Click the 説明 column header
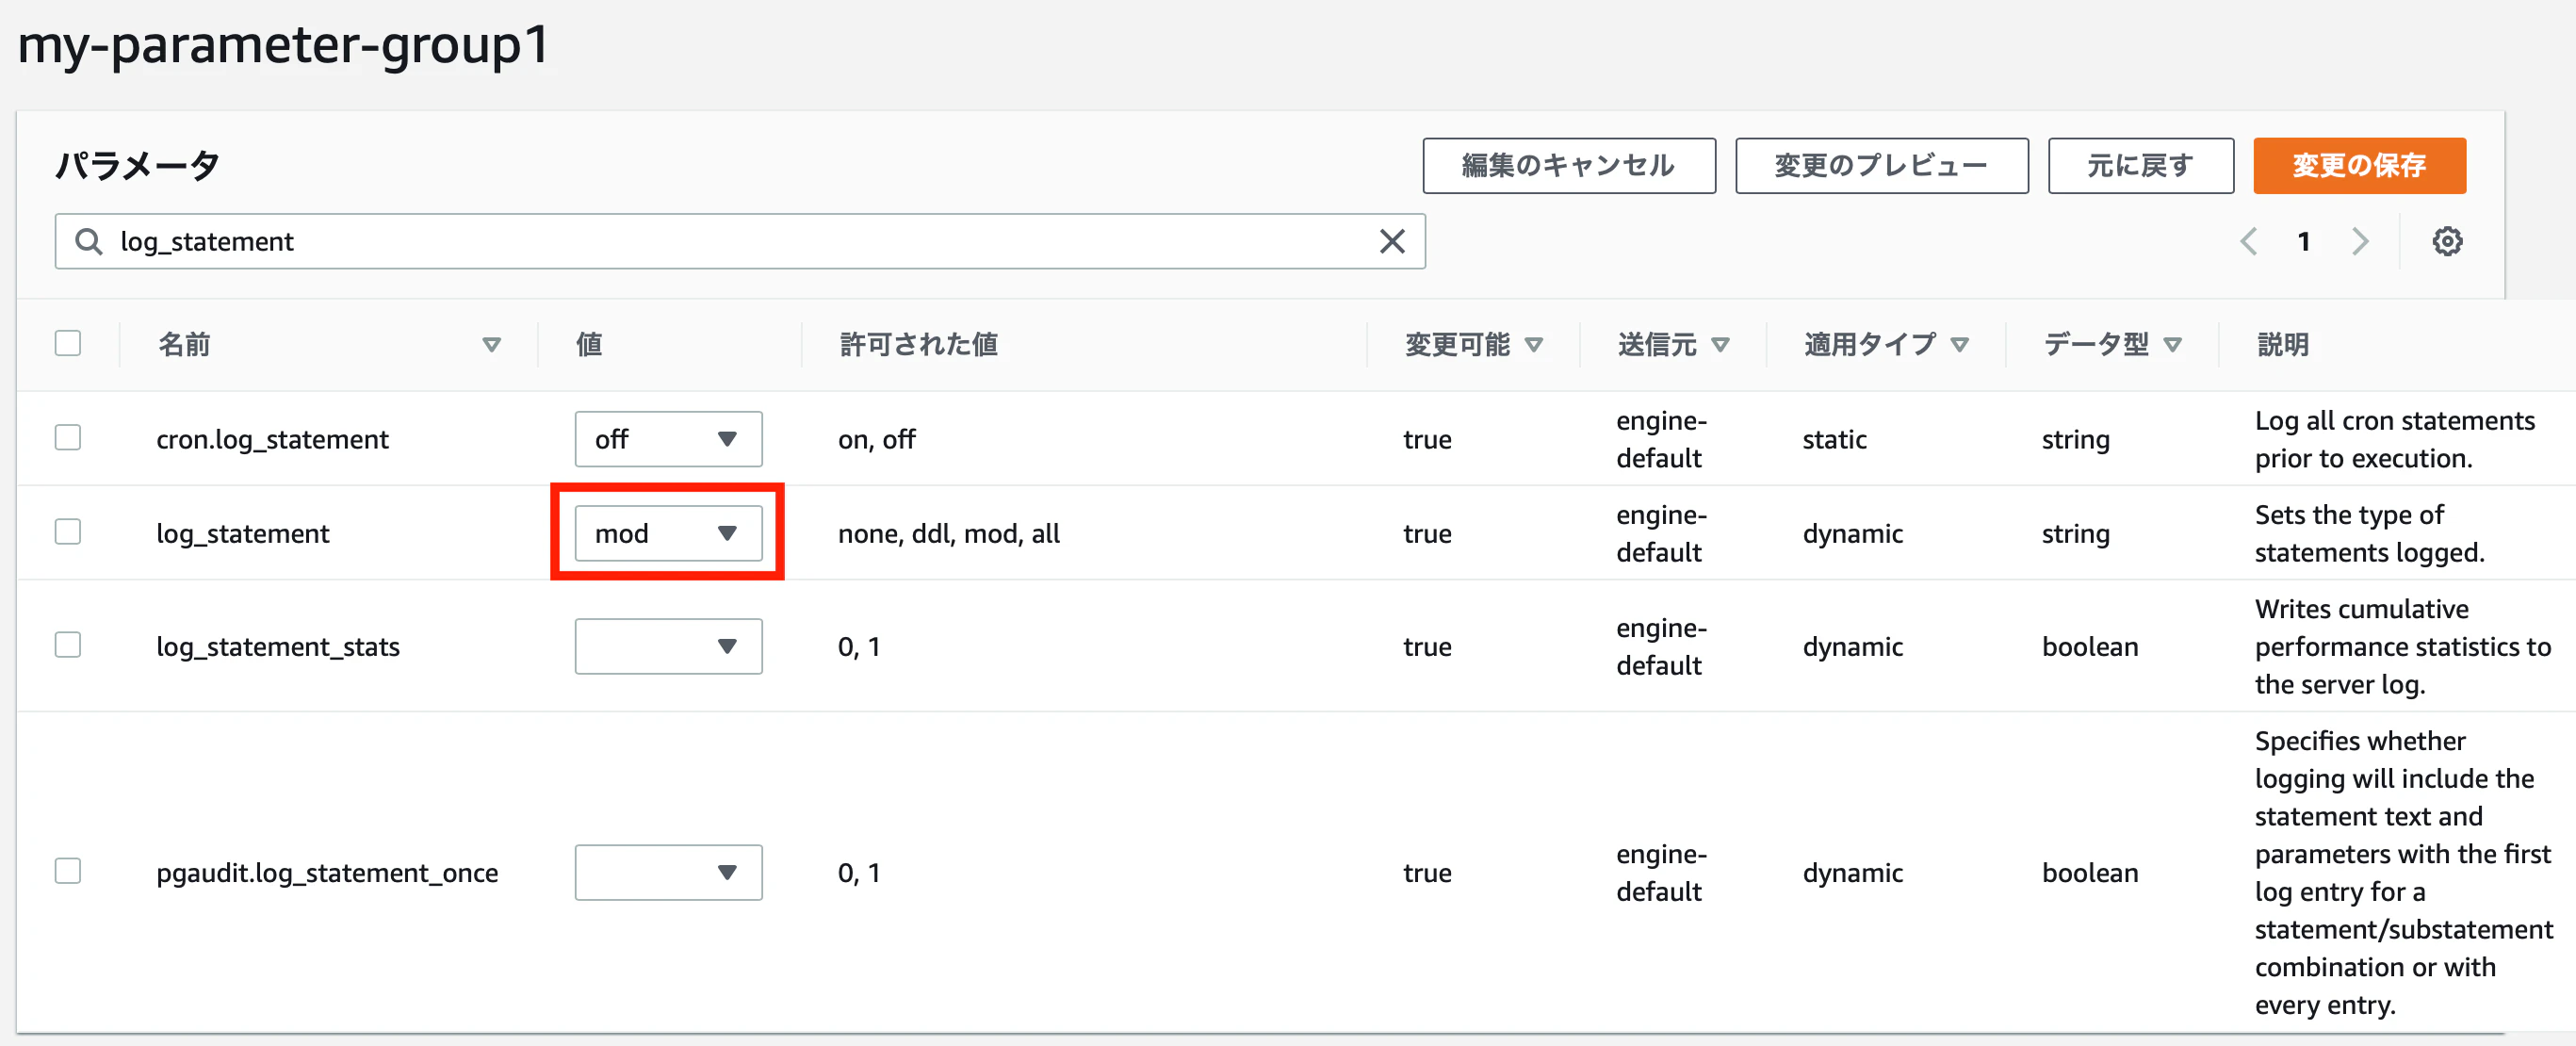The width and height of the screenshot is (2576, 1046). click(2282, 345)
